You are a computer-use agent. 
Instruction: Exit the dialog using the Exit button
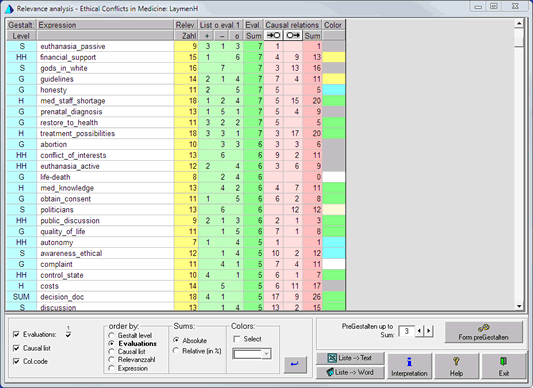tap(503, 366)
